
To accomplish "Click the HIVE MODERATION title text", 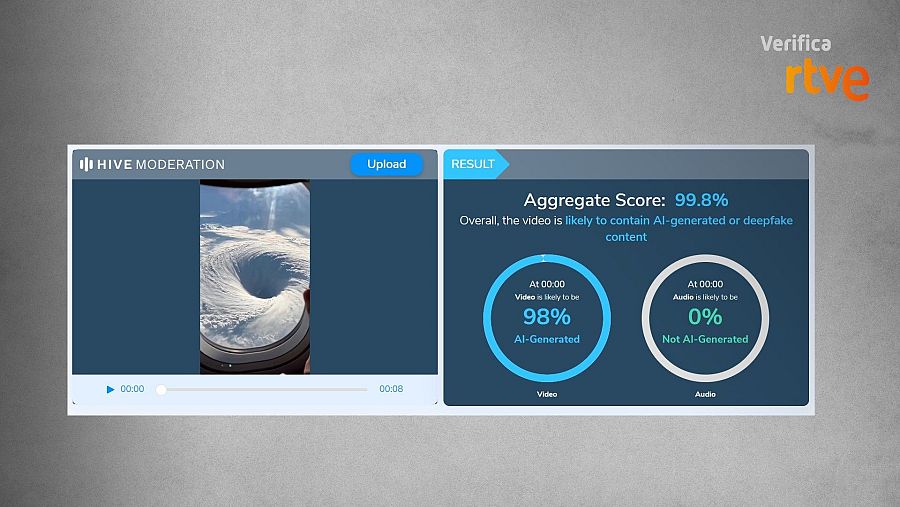I will tap(162, 164).
